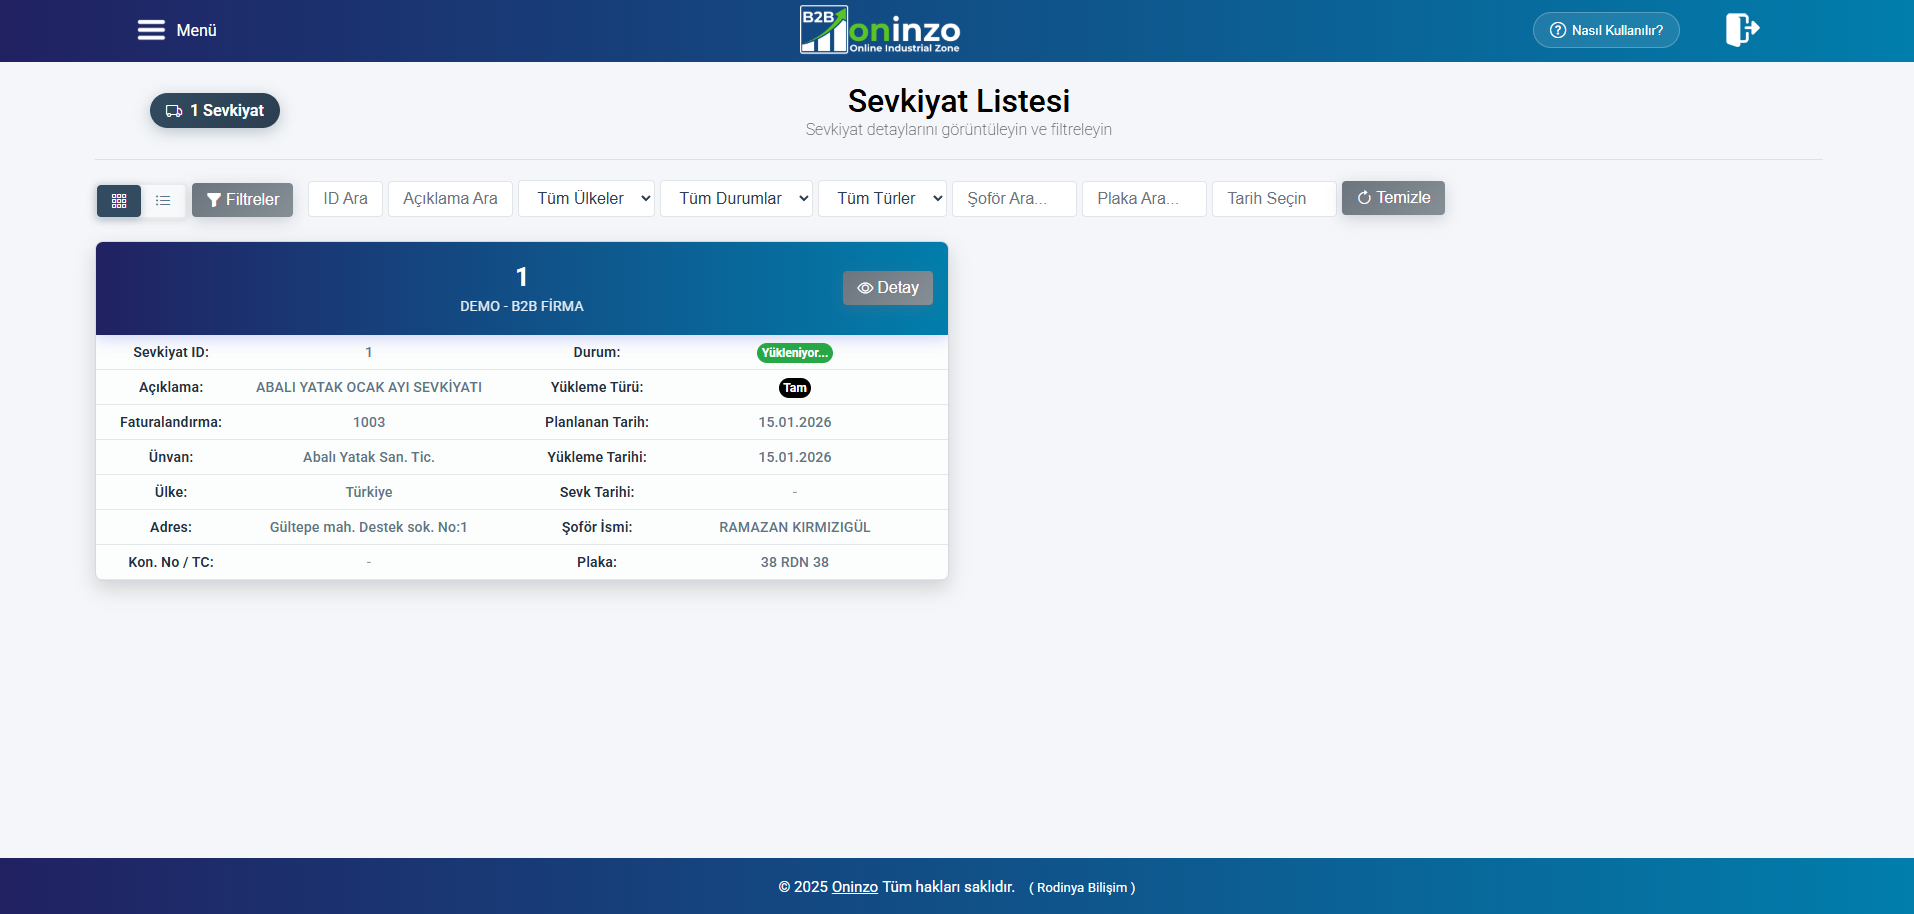Follow the Oninzo footer link
This screenshot has height=914, width=1914.
coord(854,887)
